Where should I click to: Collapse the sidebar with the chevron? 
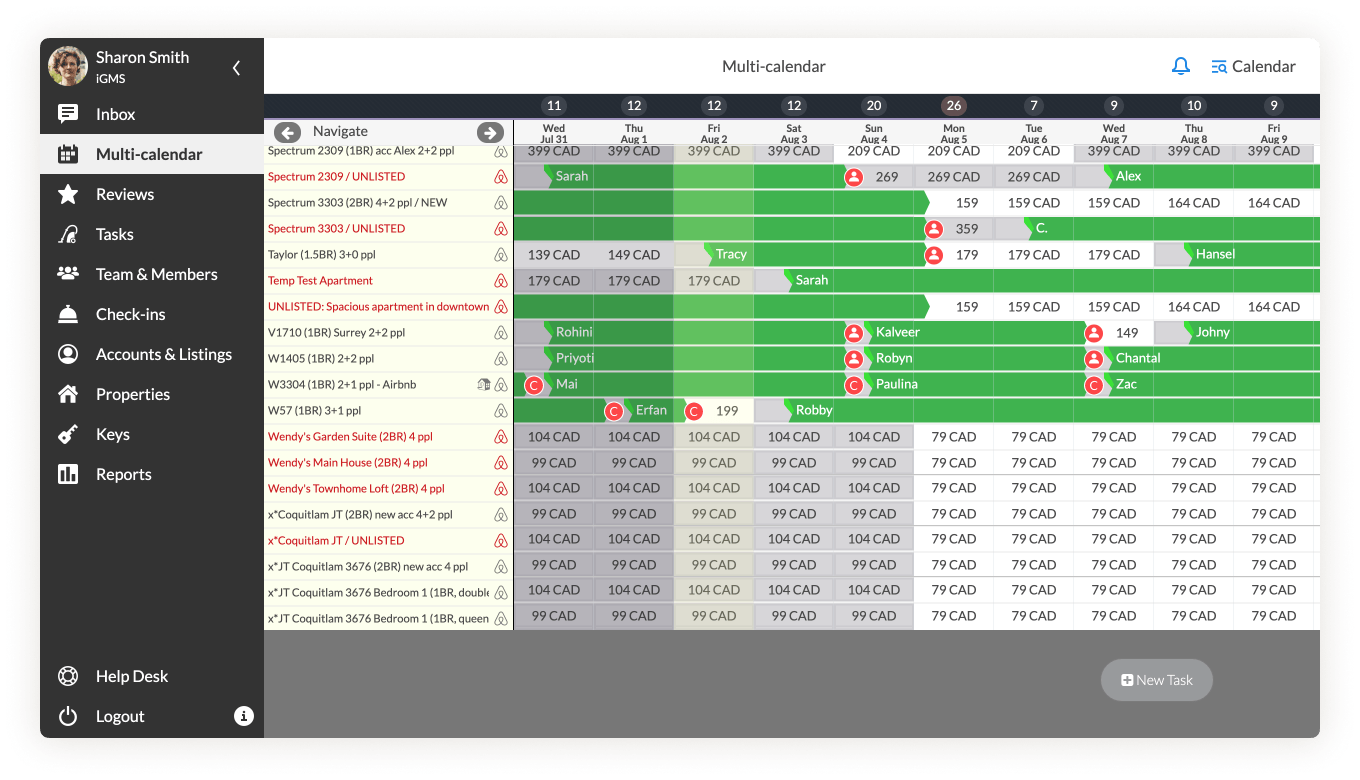(x=237, y=68)
